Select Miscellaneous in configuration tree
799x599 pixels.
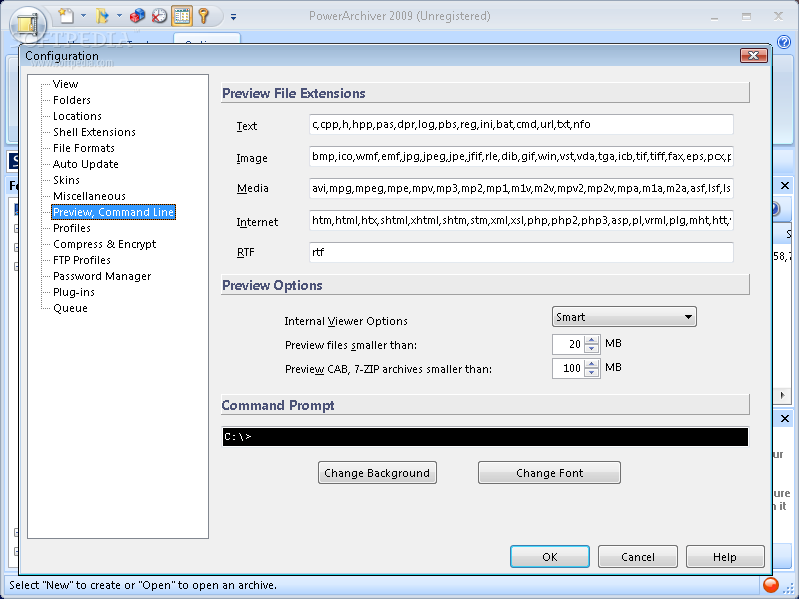[x=89, y=196]
